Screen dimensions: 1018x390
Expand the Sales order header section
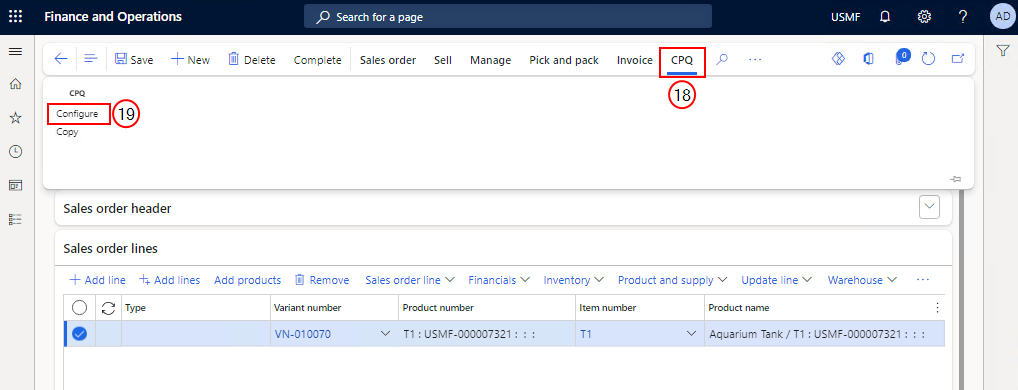930,208
